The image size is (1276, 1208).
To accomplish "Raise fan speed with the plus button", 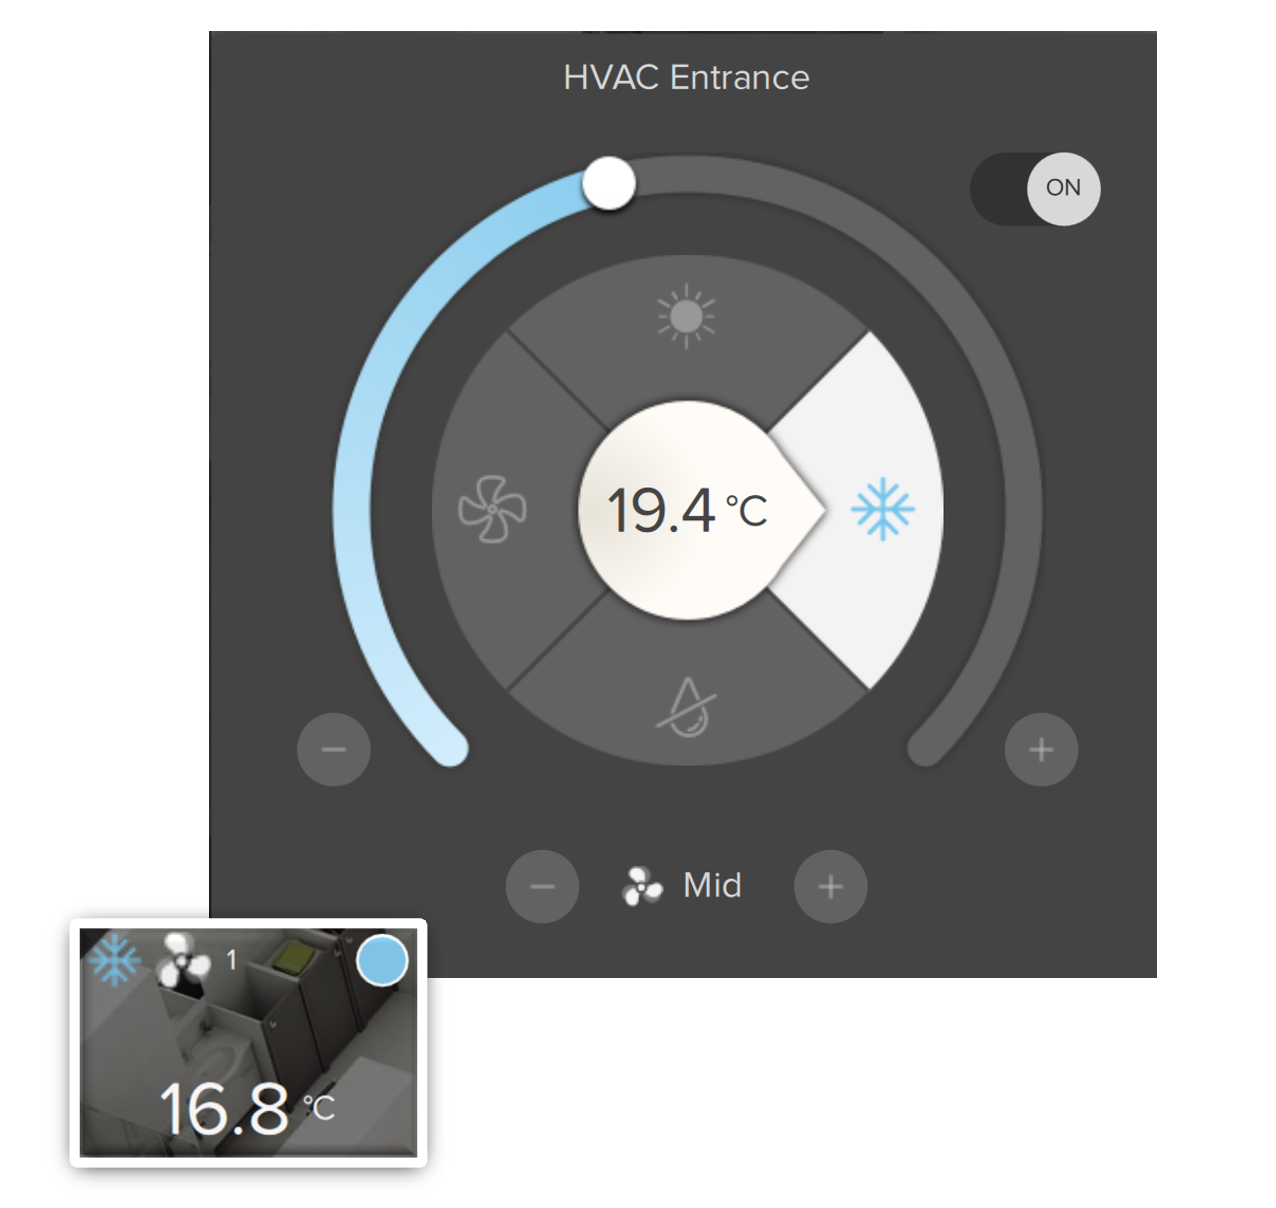I will (830, 886).
